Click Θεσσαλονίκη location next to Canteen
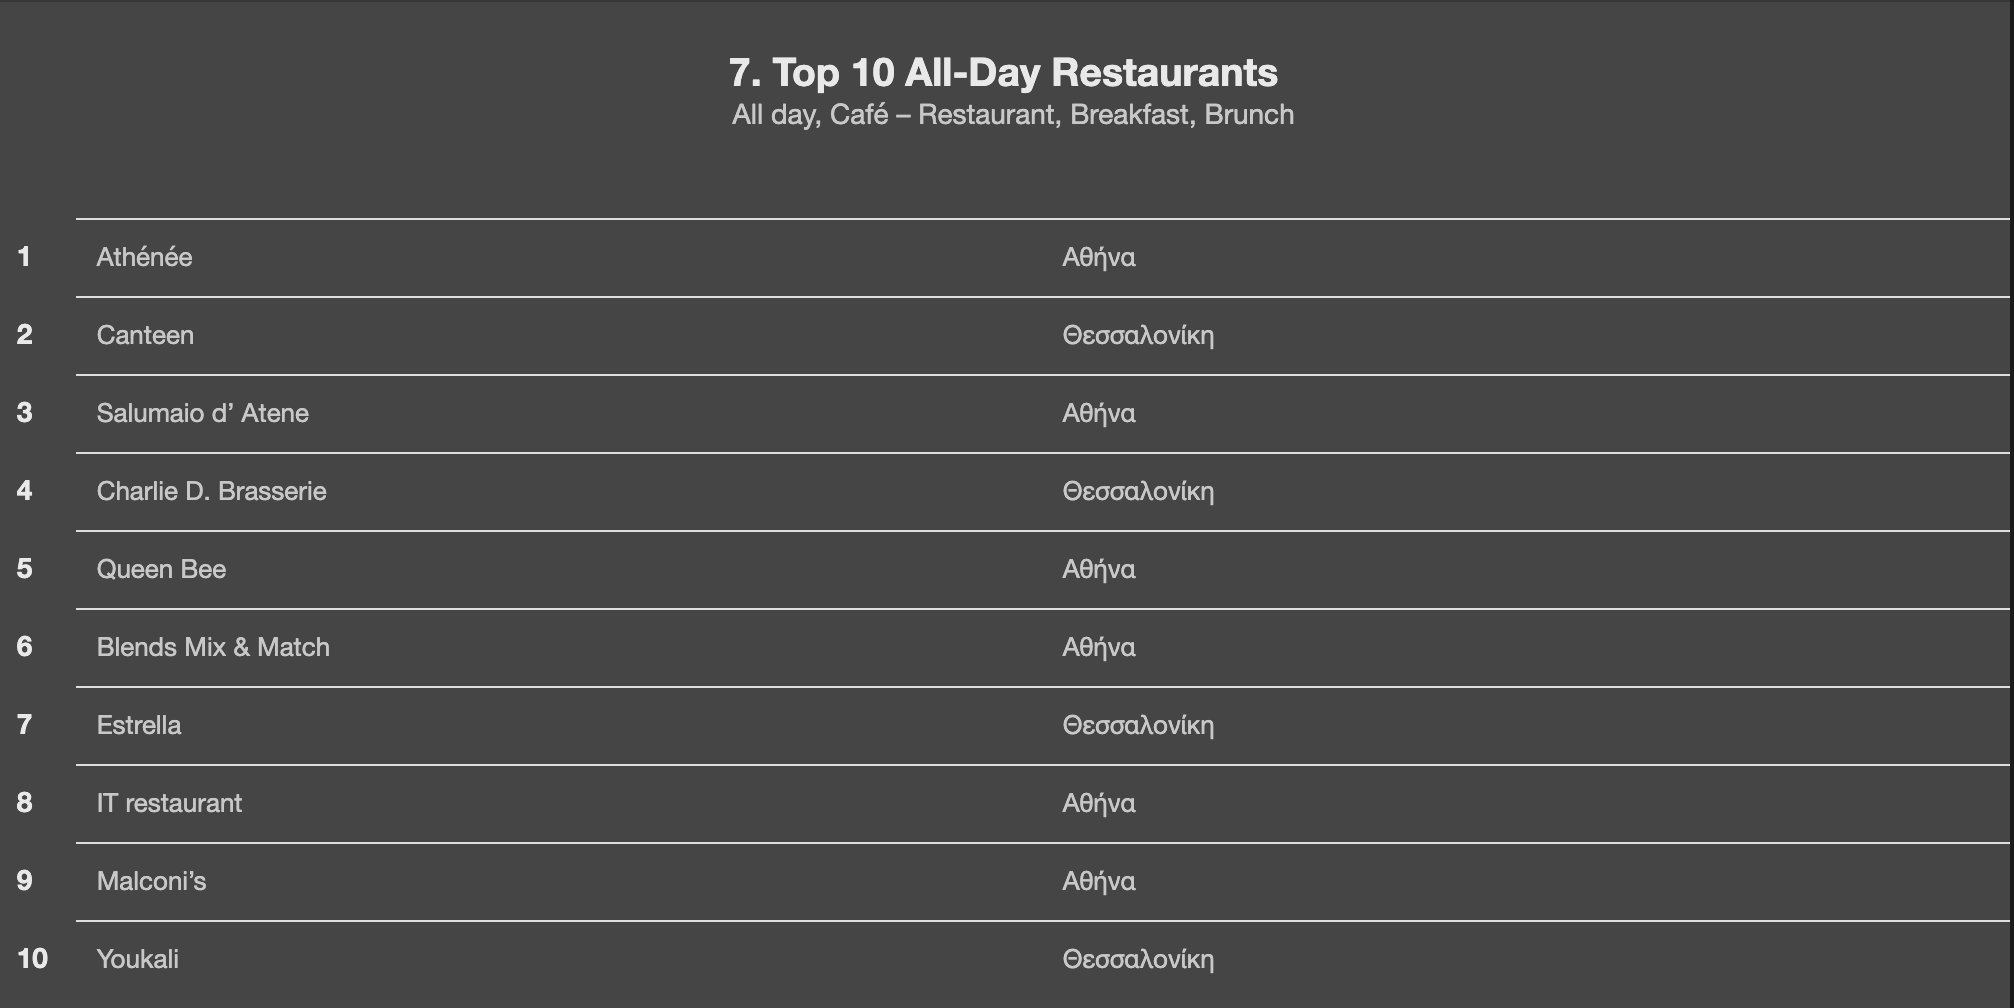The height and width of the screenshot is (1008, 2014). pyautogui.click(x=1138, y=335)
